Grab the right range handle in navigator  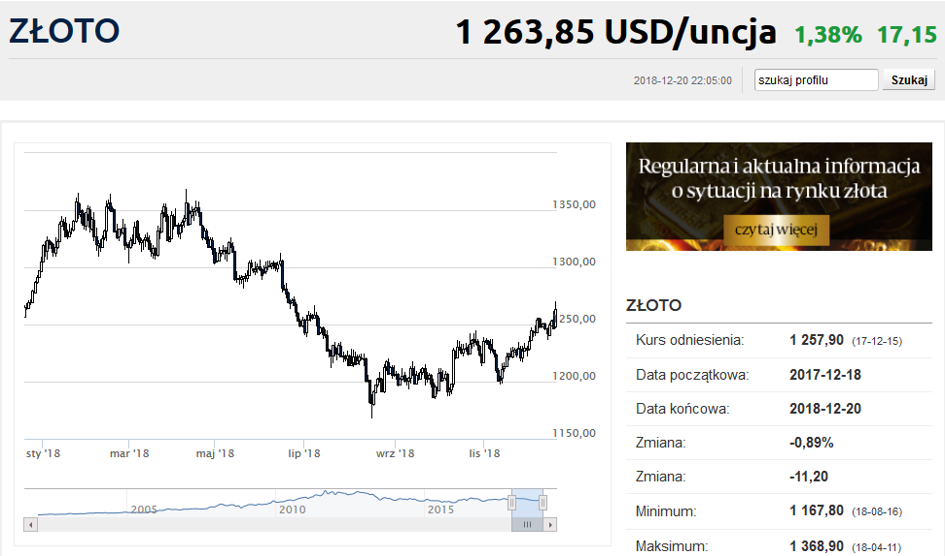point(543,502)
